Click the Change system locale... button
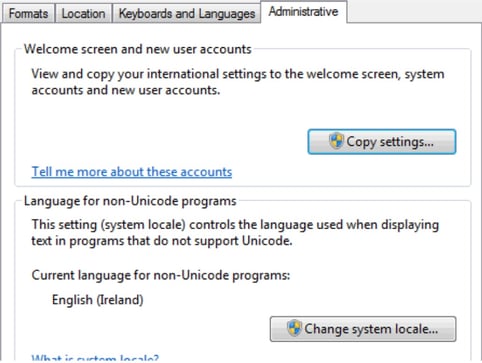The width and height of the screenshot is (482, 363). click(x=363, y=329)
